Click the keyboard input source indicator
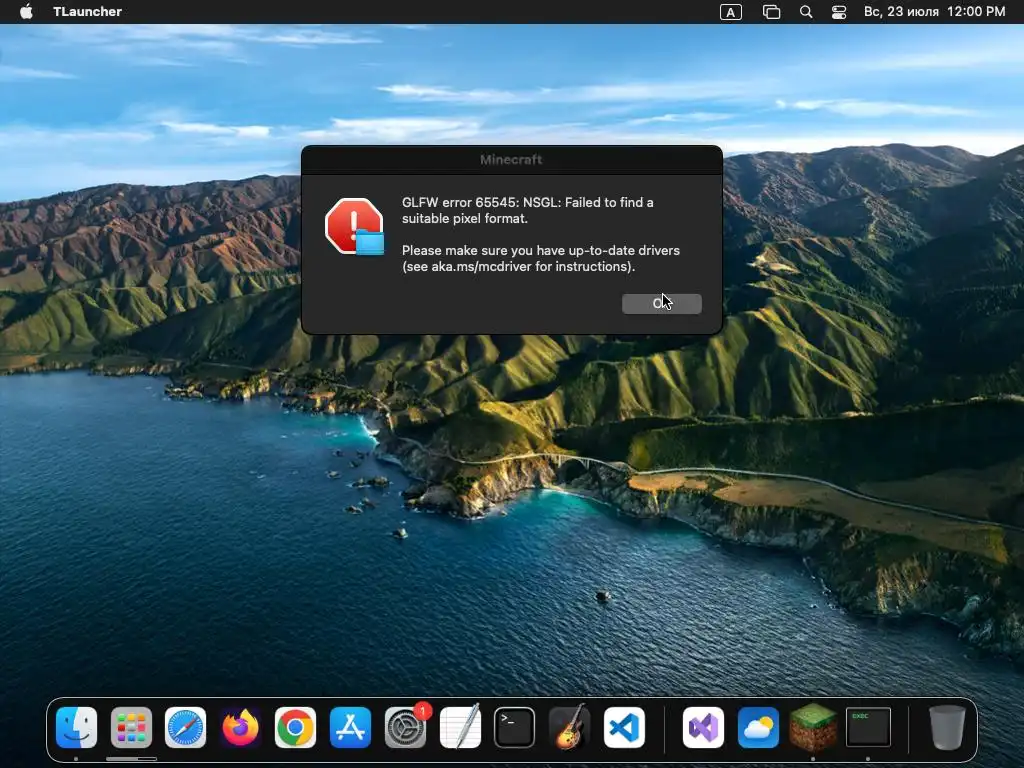The image size is (1024, 768). coord(730,12)
